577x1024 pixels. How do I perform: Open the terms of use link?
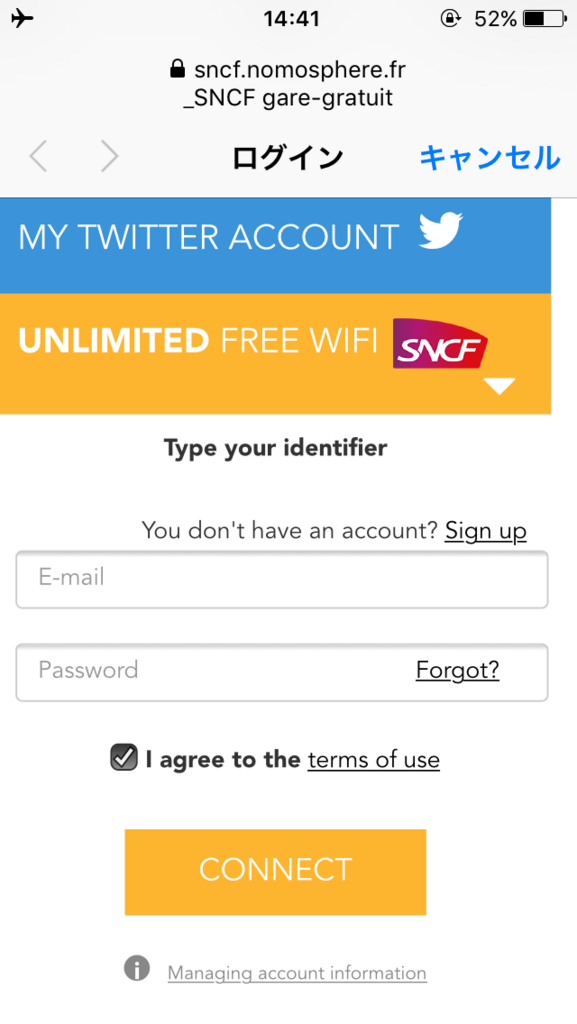click(x=374, y=760)
